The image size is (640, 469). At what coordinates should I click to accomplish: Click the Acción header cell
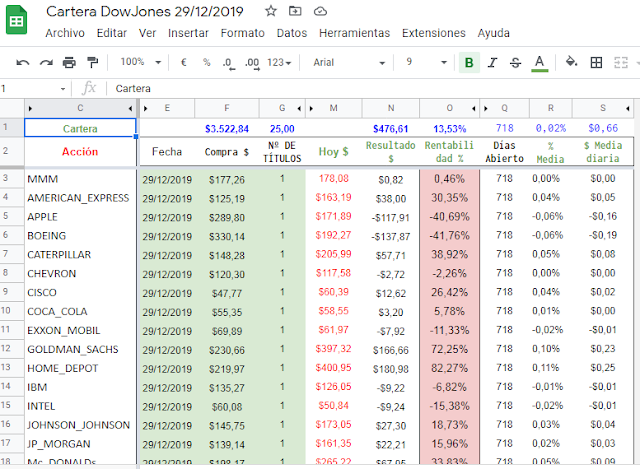[80, 151]
